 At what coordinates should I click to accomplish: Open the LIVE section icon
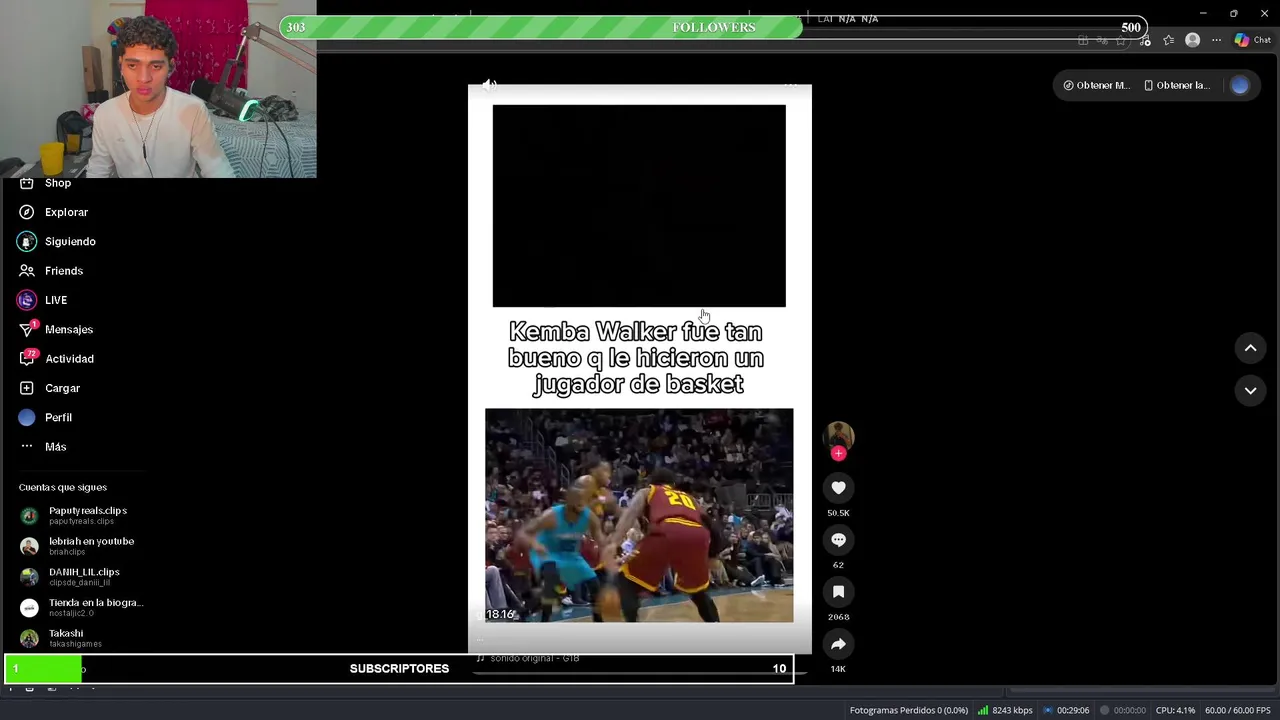pos(27,300)
